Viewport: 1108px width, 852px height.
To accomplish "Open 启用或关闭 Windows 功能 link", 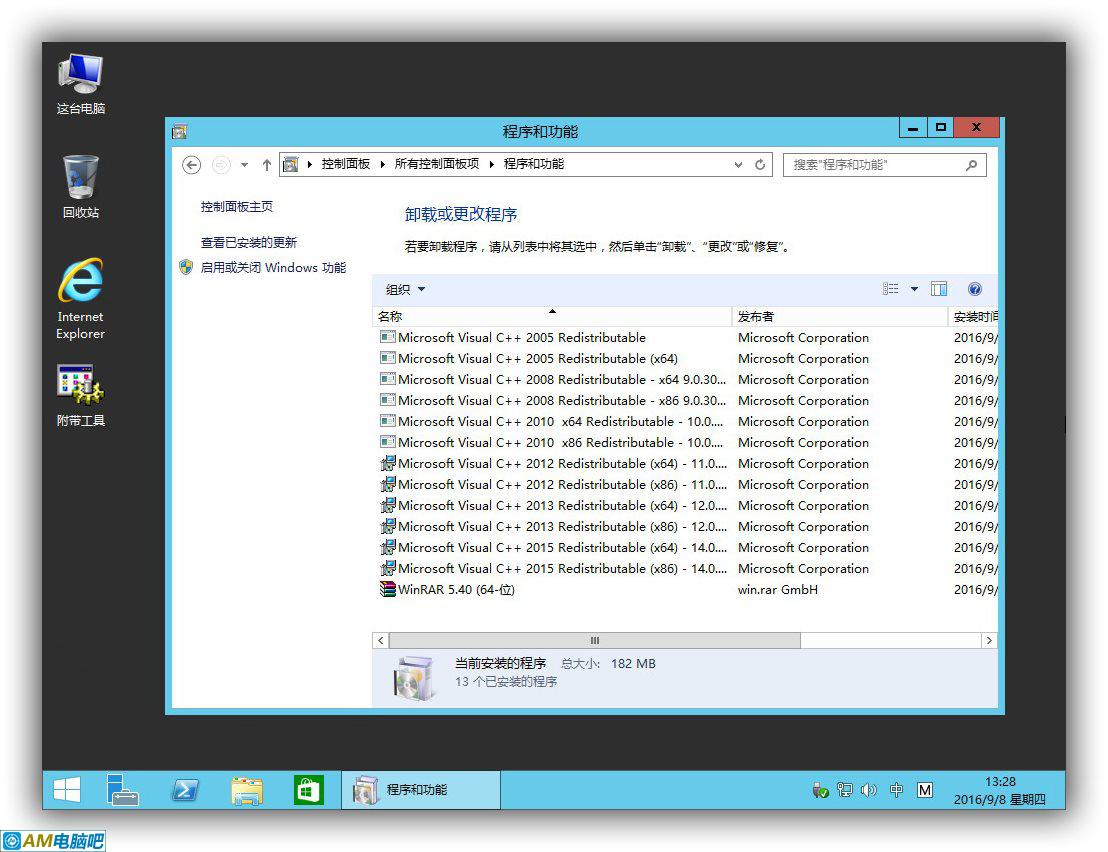I will tap(273, 267).
